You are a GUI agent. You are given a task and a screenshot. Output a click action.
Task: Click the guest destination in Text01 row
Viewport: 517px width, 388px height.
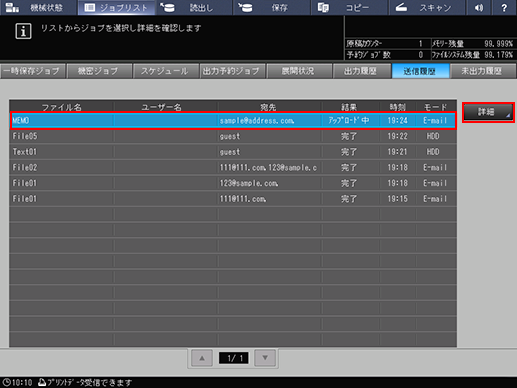click(x=230, y=152)
